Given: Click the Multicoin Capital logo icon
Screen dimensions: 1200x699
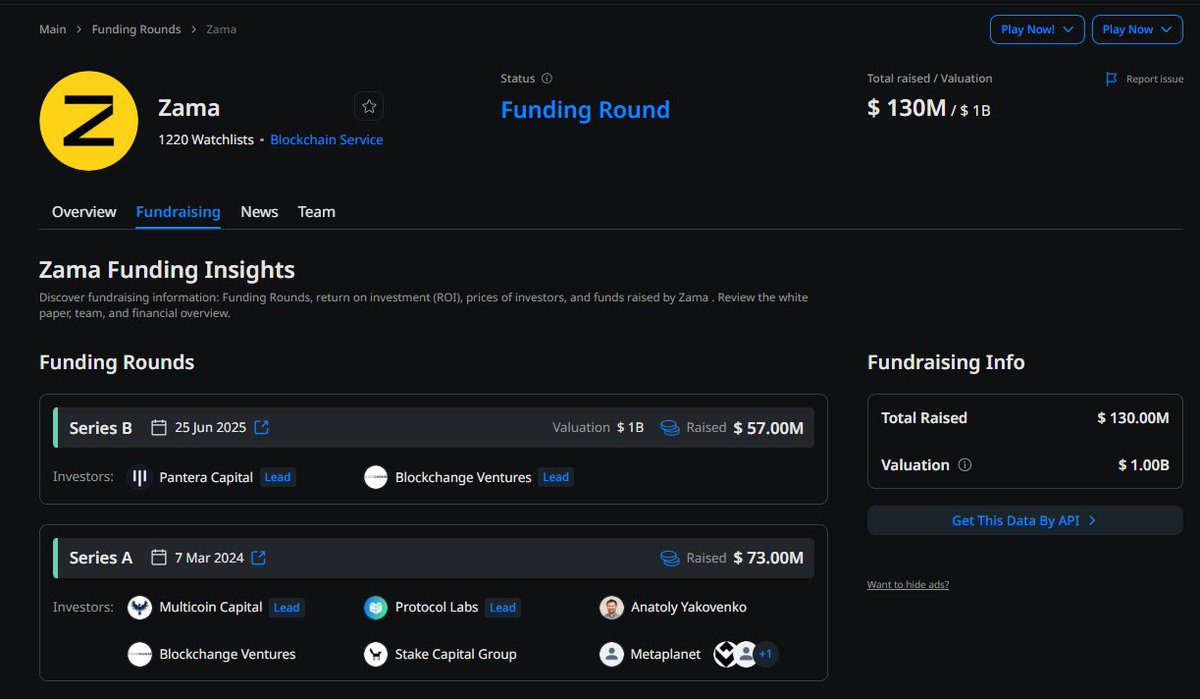Looking at the screenshot, I should coord(140,607).
